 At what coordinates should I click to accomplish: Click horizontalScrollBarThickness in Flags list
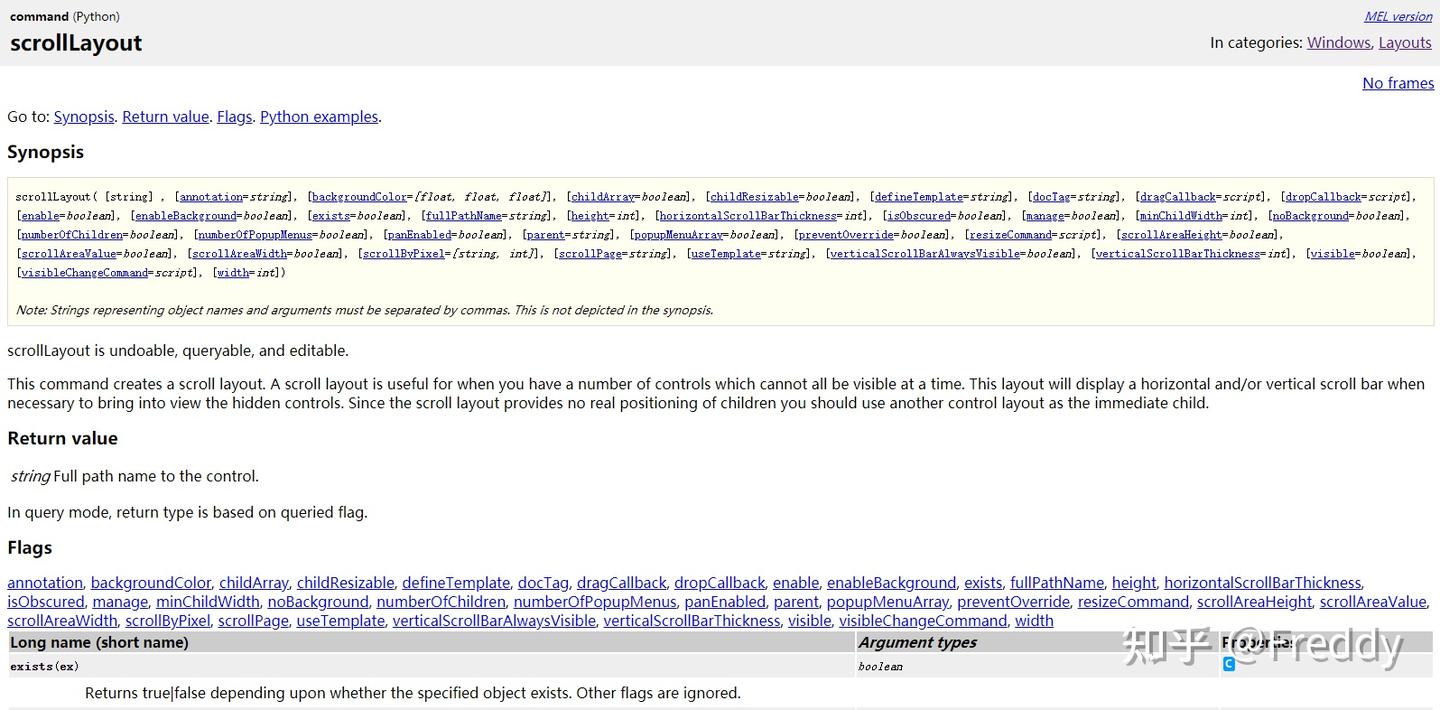[x=1262, y=583]
